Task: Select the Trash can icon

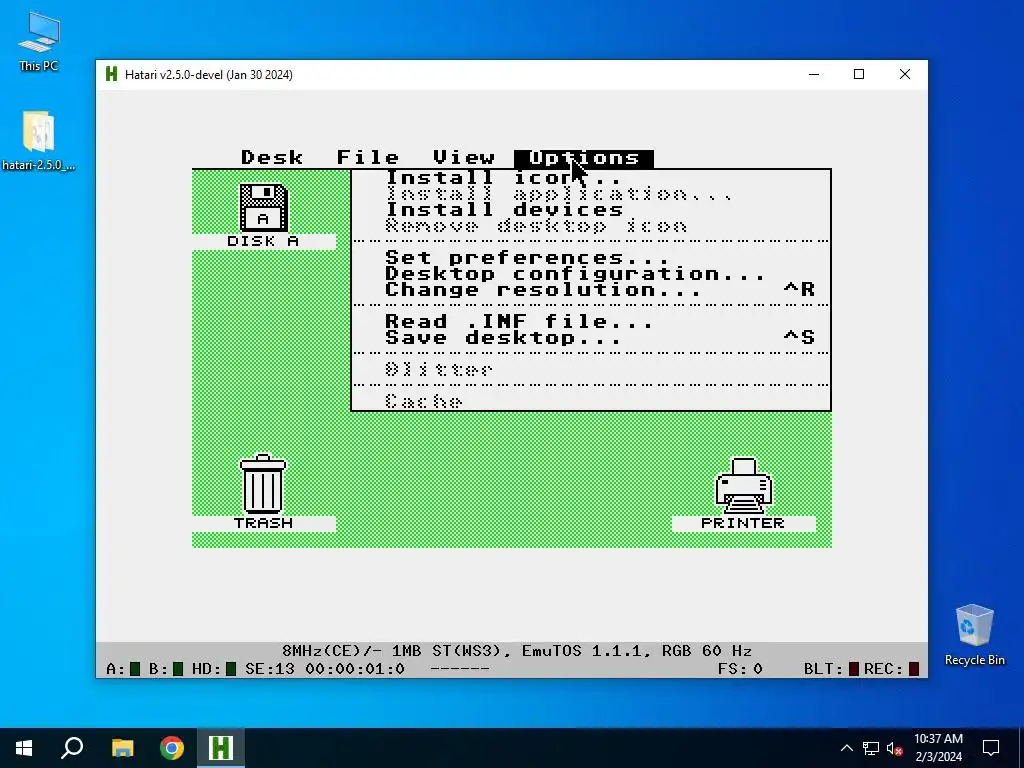Action: (263, 484)
